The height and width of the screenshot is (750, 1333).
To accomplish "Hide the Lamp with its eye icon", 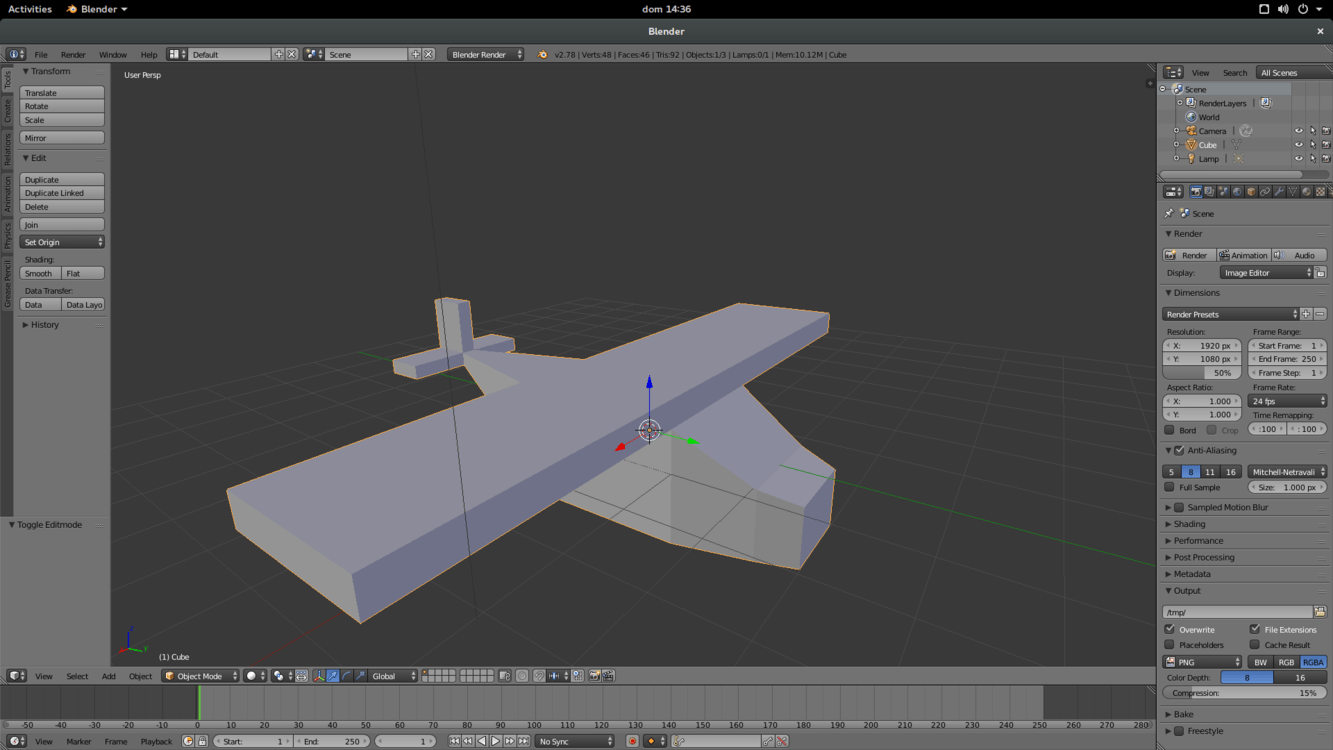I will pyautogui.click(x=1299, y=159).
